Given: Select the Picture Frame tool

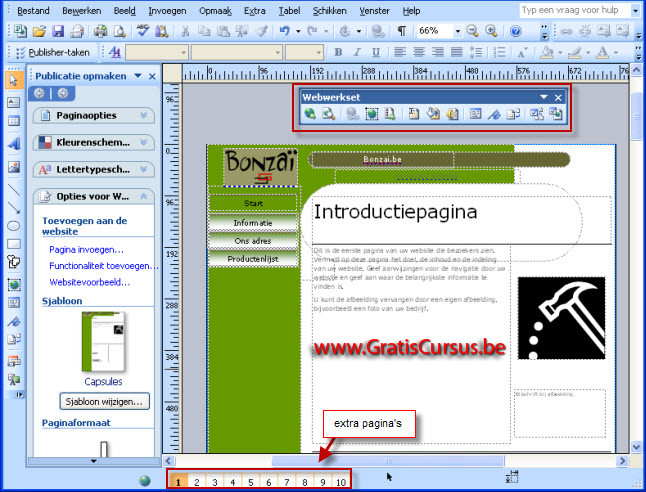Looking at the screenshot, I should pyautogui.click(x=14, y=167).
